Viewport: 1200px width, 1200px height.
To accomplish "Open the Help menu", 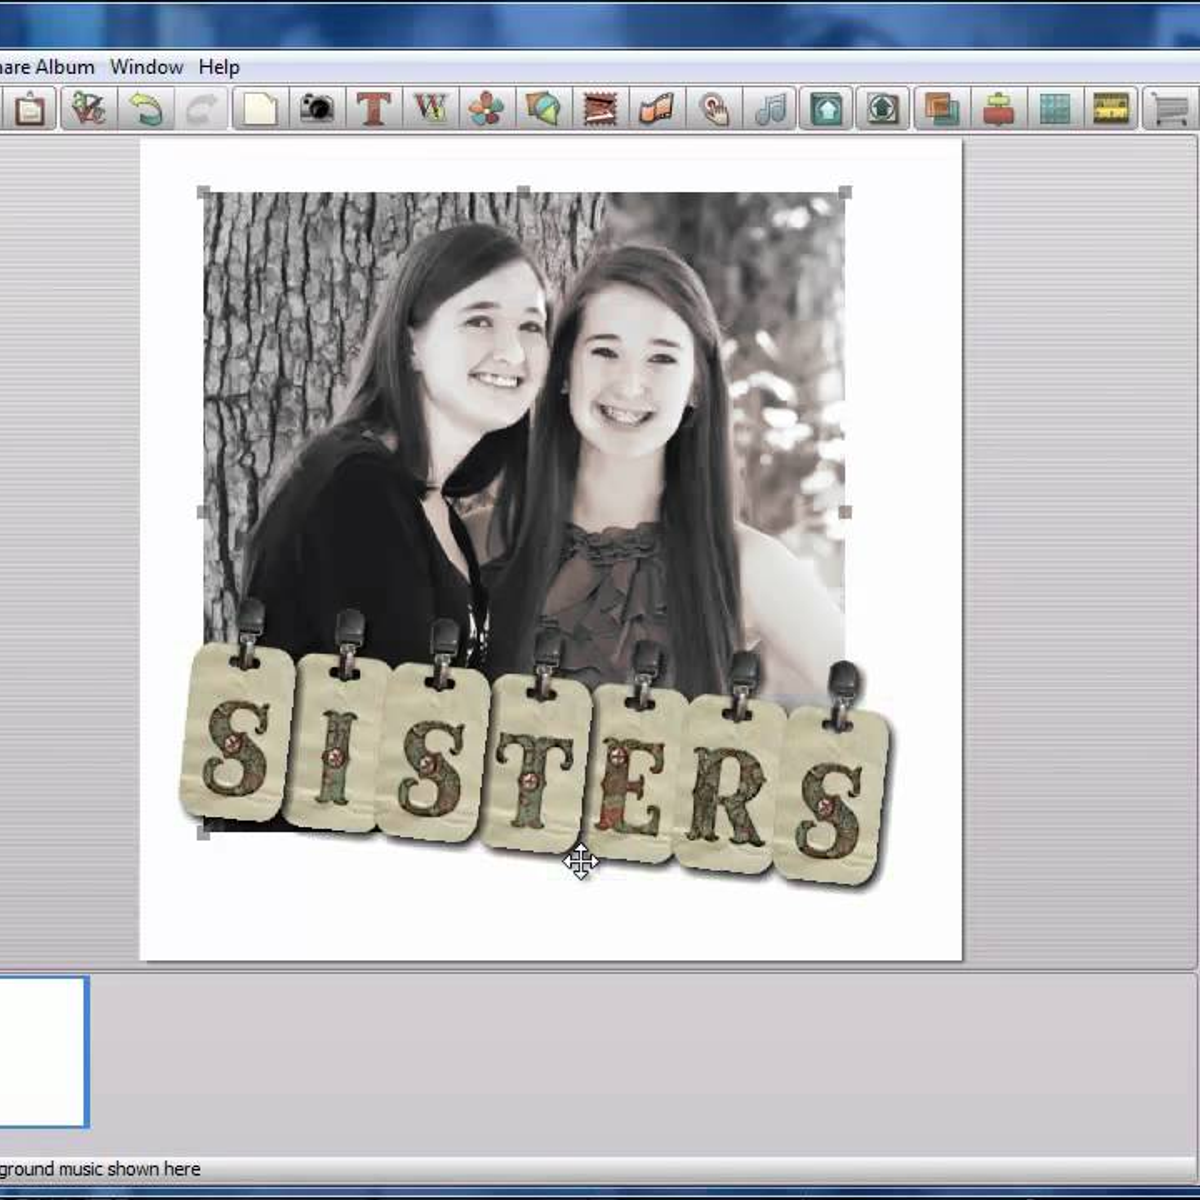I will [218, 67].
